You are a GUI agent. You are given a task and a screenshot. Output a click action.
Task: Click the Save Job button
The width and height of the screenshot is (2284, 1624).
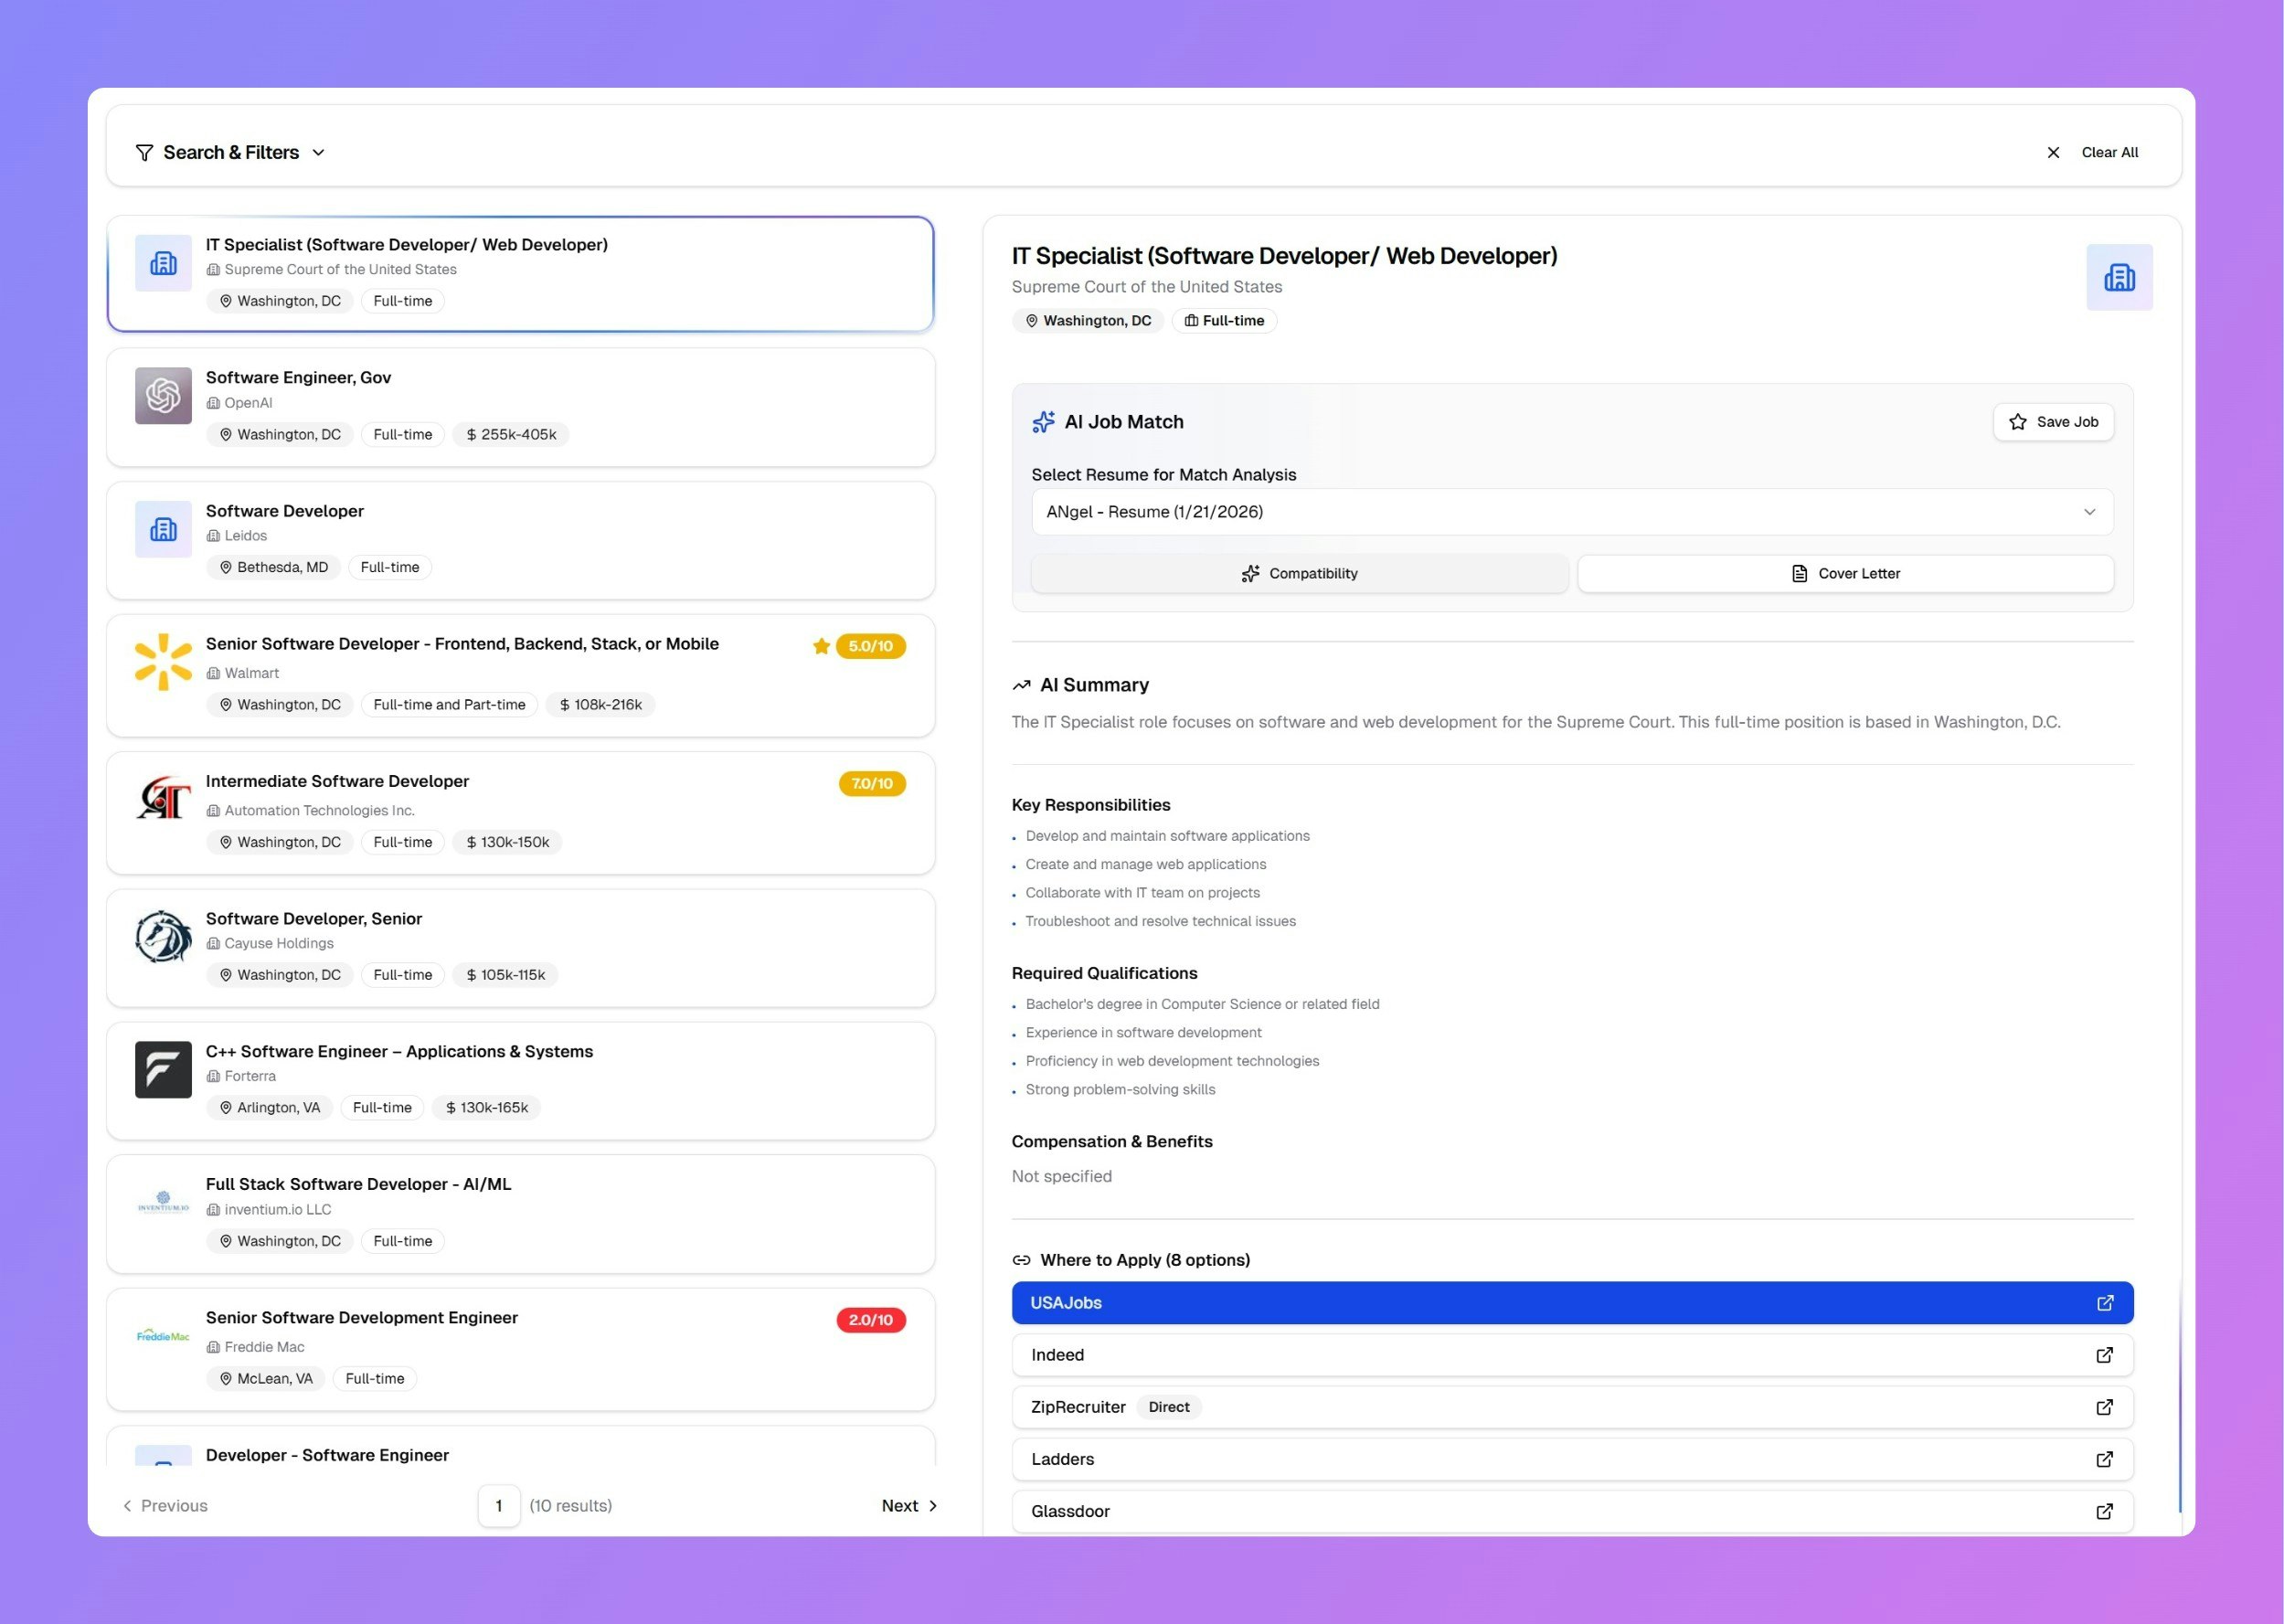pos(2053,421)
